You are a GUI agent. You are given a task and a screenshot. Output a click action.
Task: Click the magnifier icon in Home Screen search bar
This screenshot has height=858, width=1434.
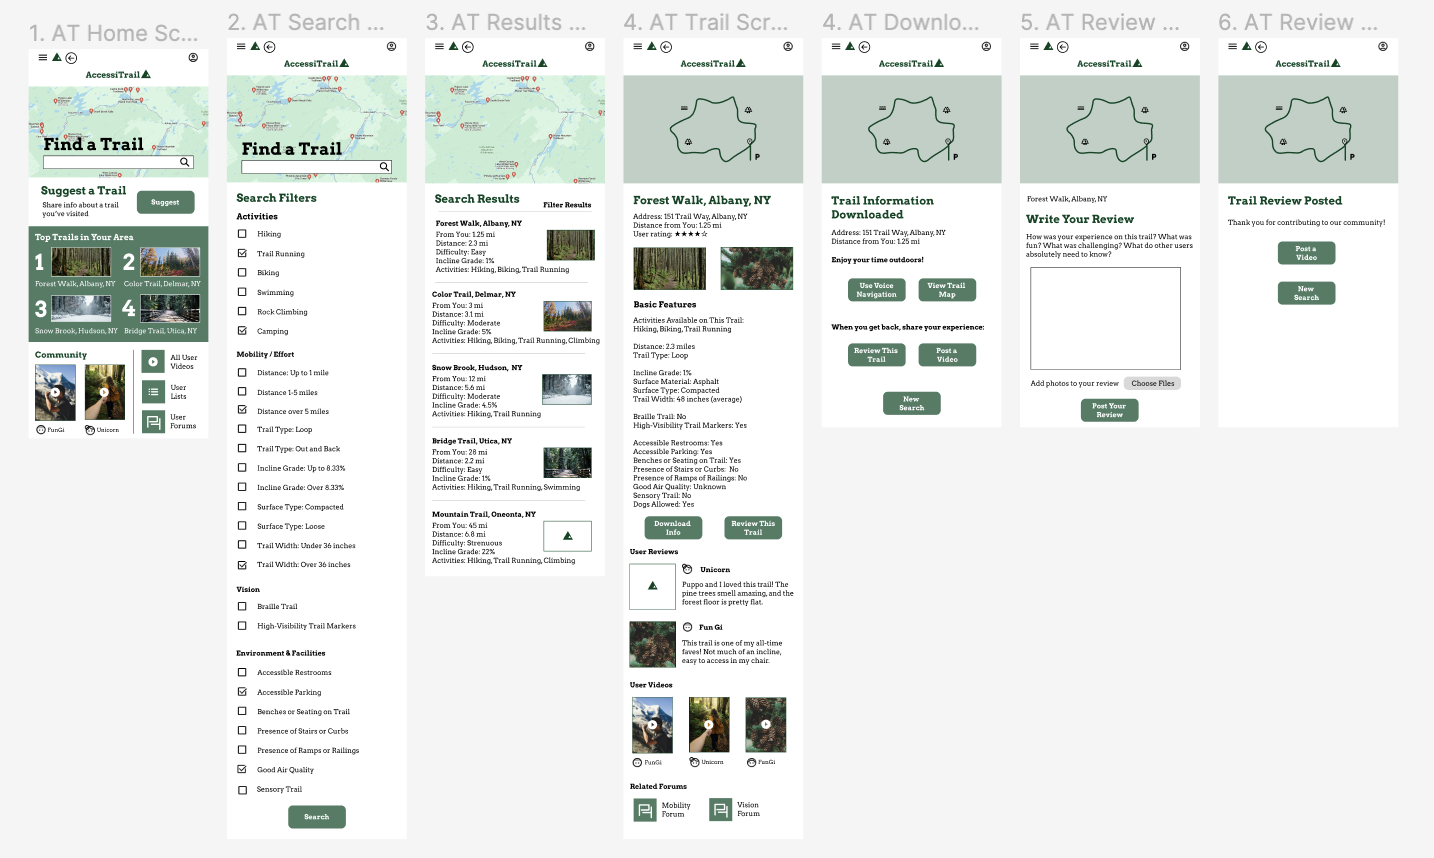point(185,162)
